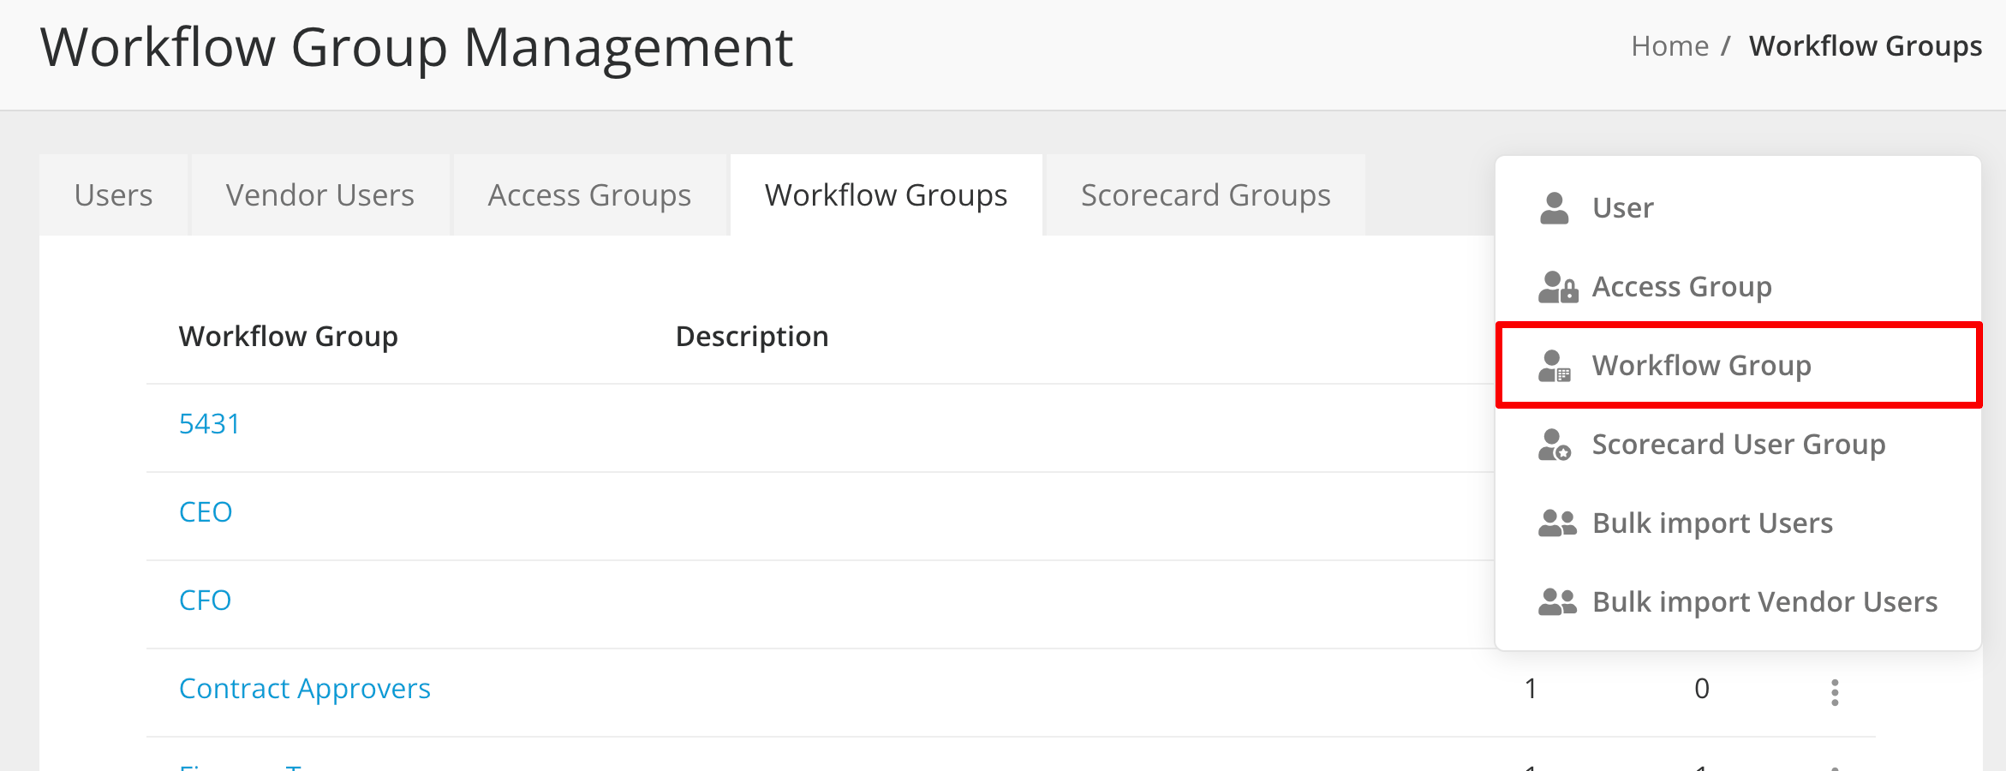
Task: Open the Access Groups tab
Action: click(x=588, y=195)
